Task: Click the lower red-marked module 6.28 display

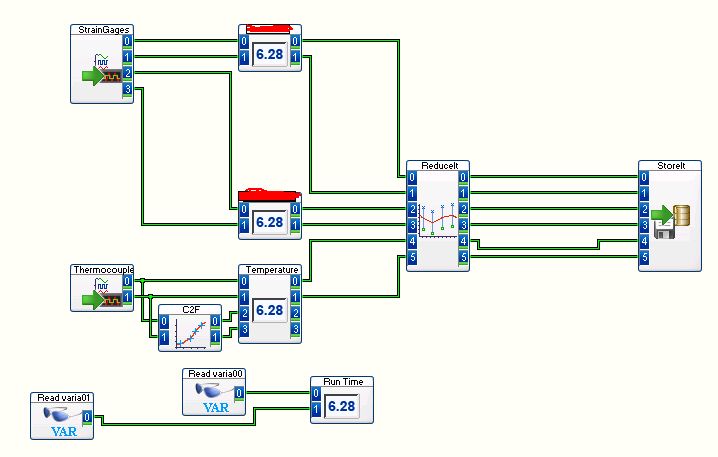Action: point(269,223)
